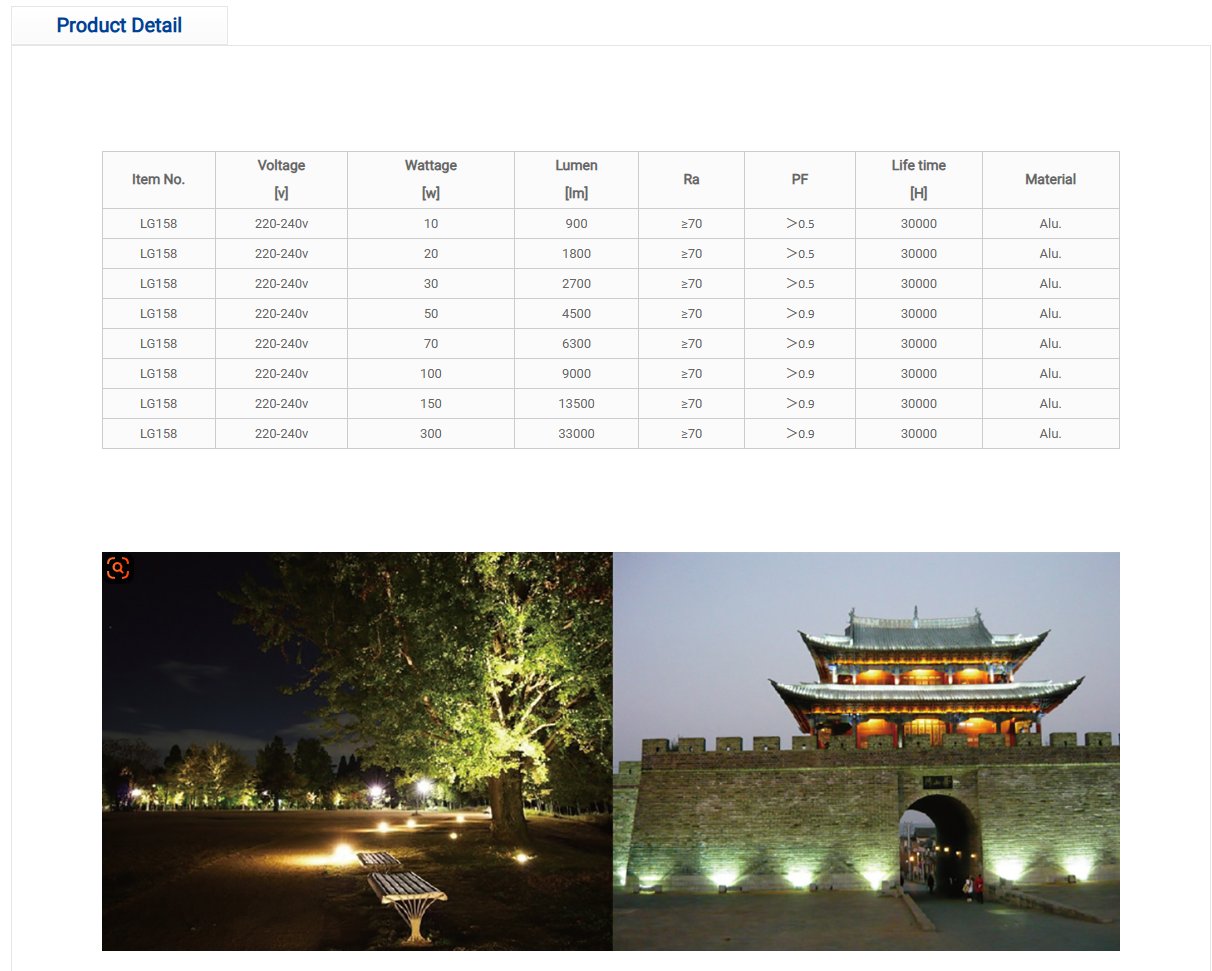This screenshot has width=1212, height=971.
Task: Click the lumen value "33000"
Action: click(x=576, y=434)
